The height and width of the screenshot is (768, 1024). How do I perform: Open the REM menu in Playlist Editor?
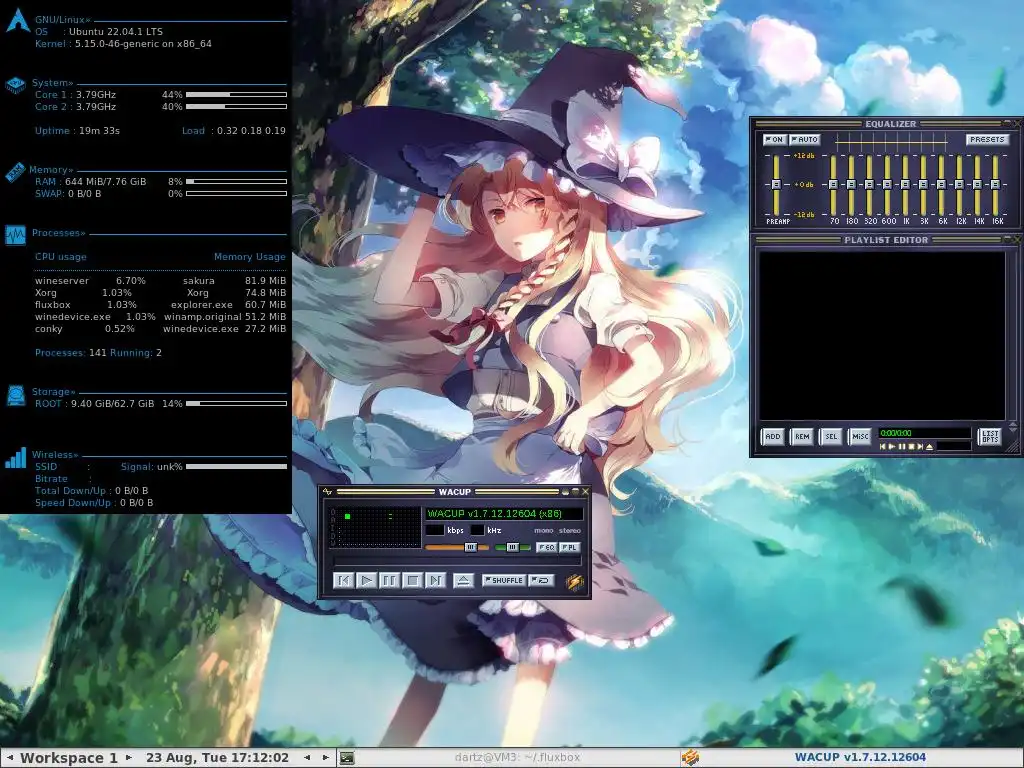tap(802, 436)
